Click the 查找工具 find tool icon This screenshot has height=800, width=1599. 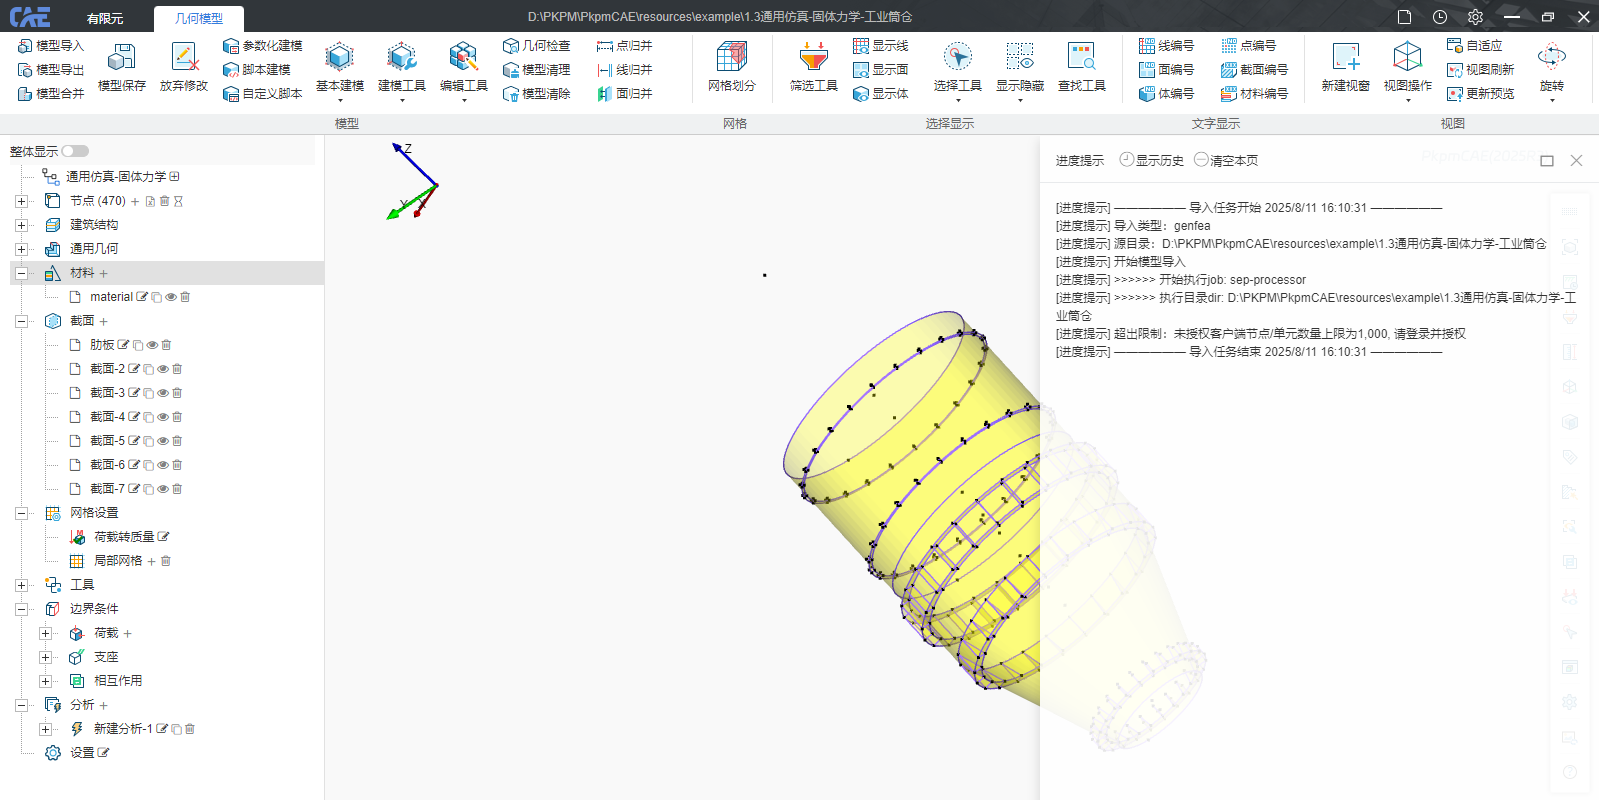click(1081, 58)
